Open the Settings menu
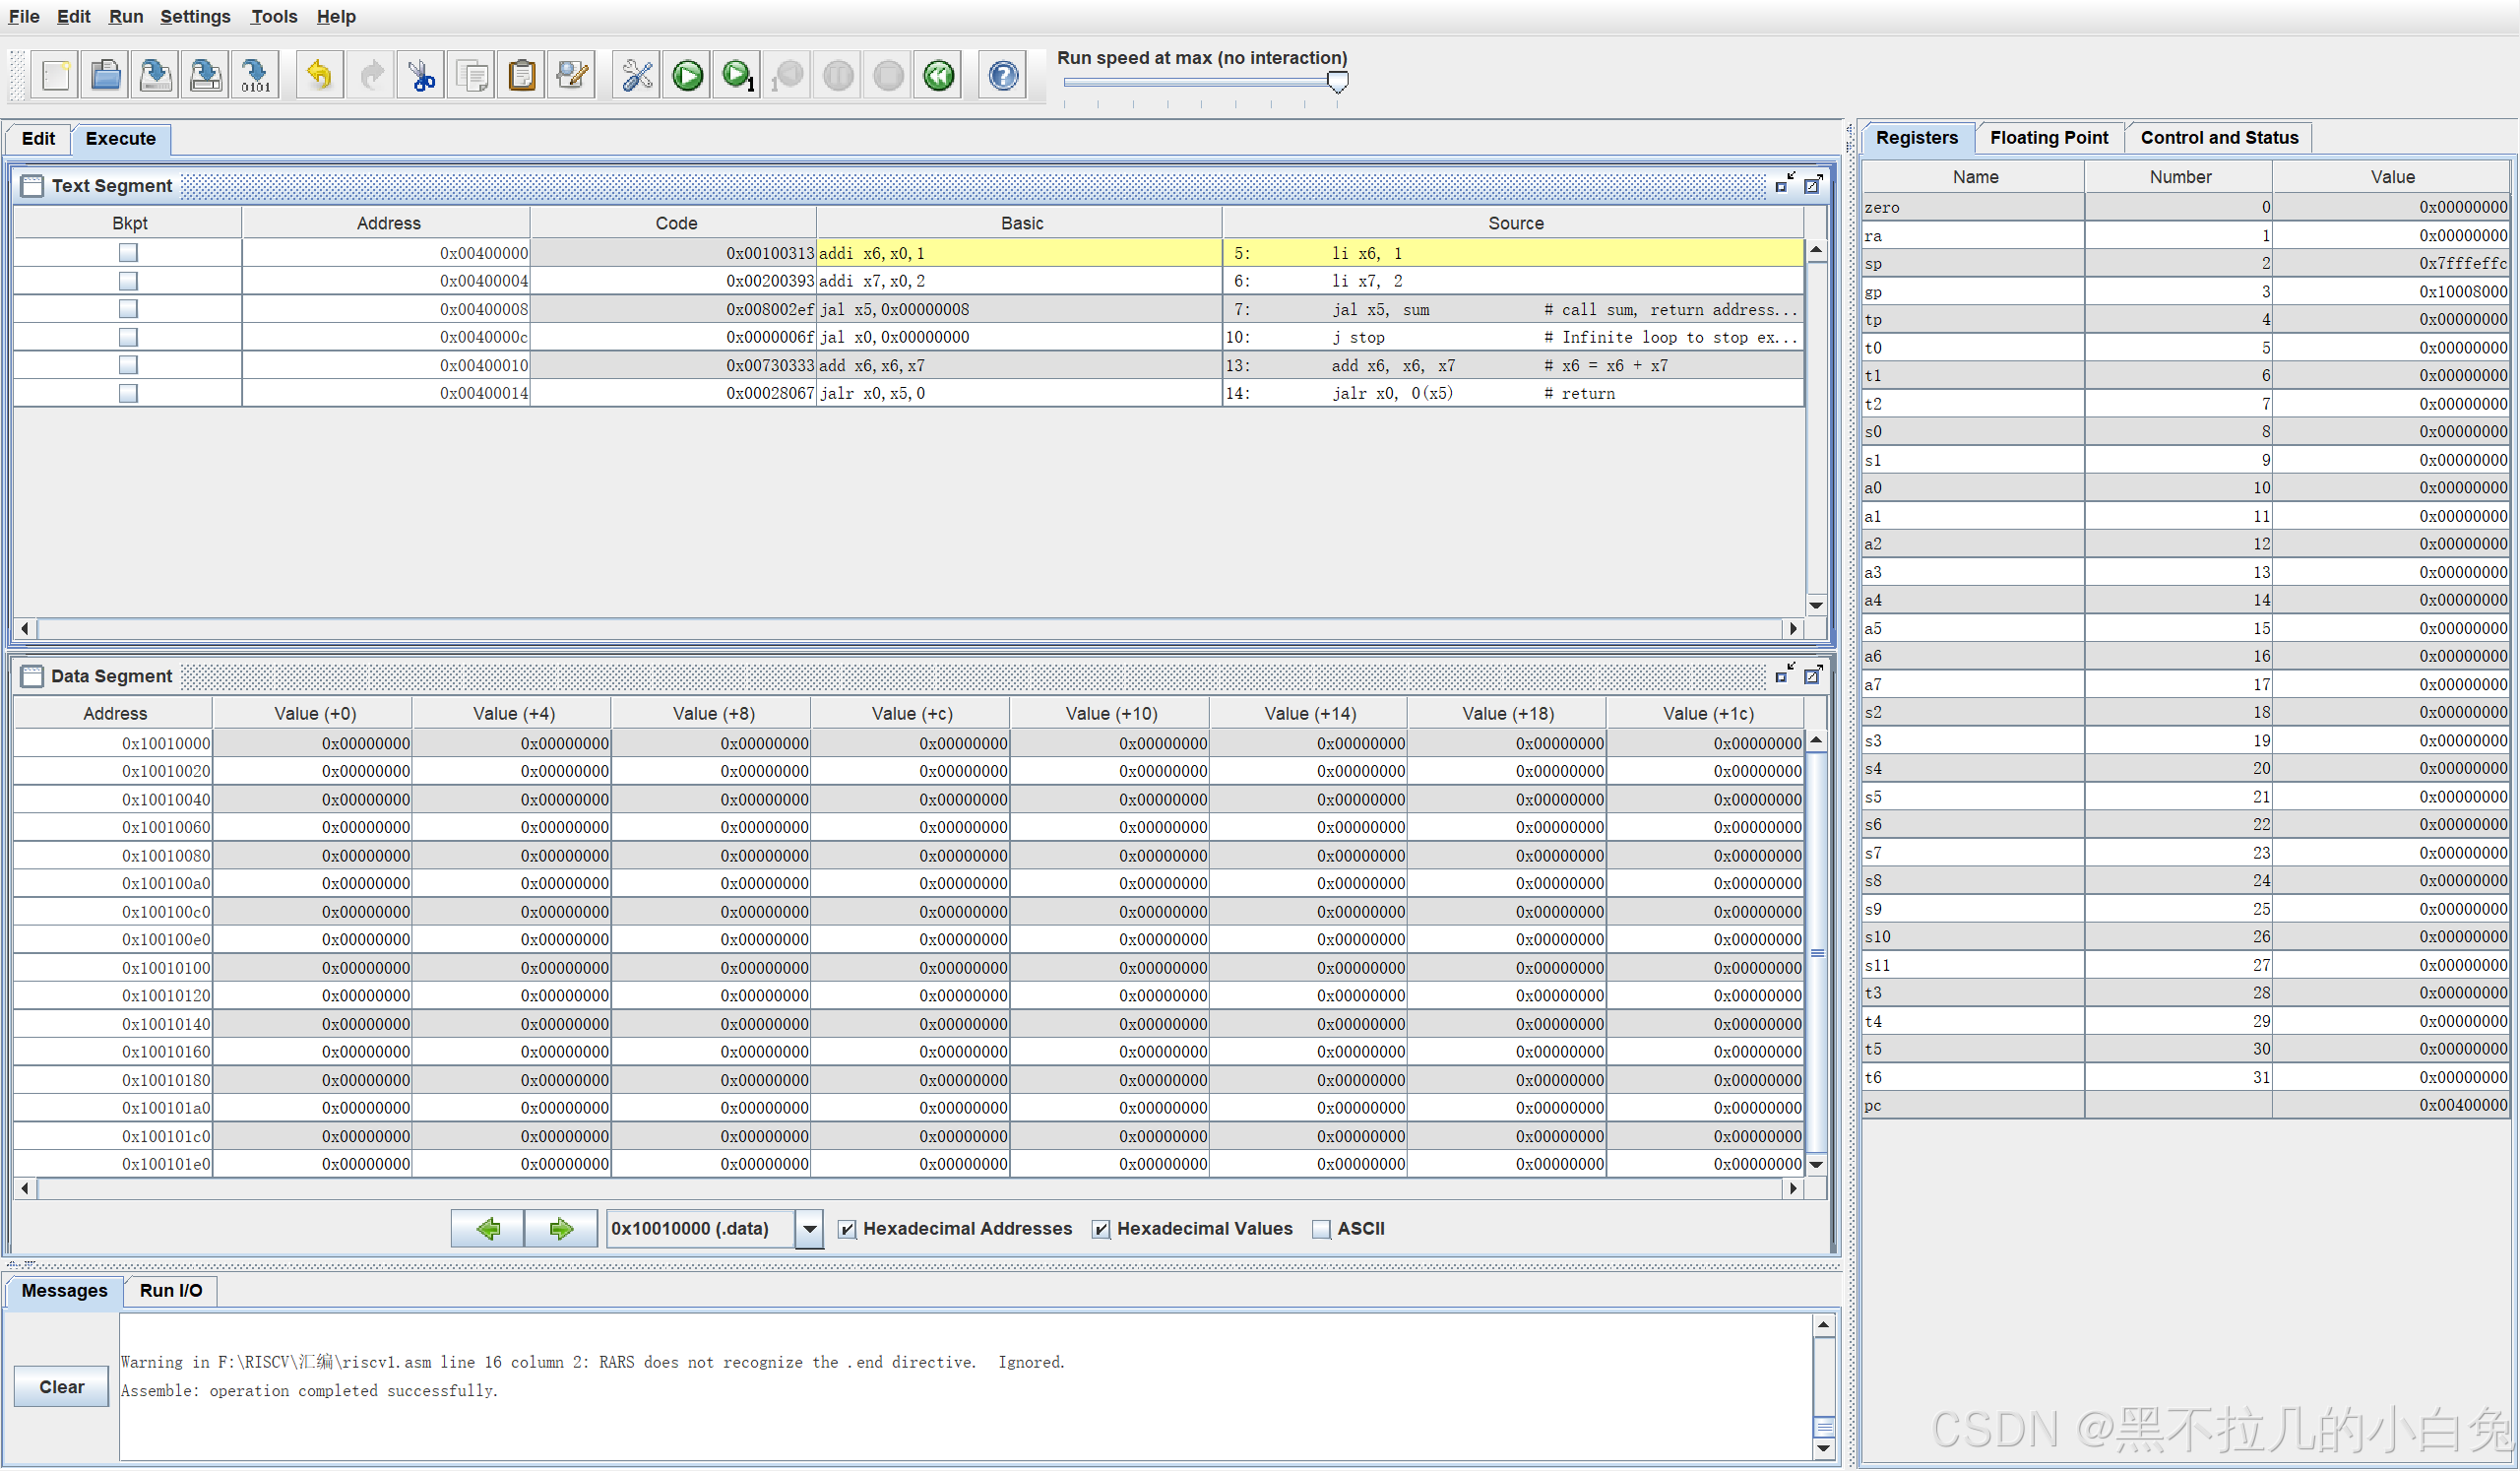This screenshot has width=2520, height=1471. point(195,16)
